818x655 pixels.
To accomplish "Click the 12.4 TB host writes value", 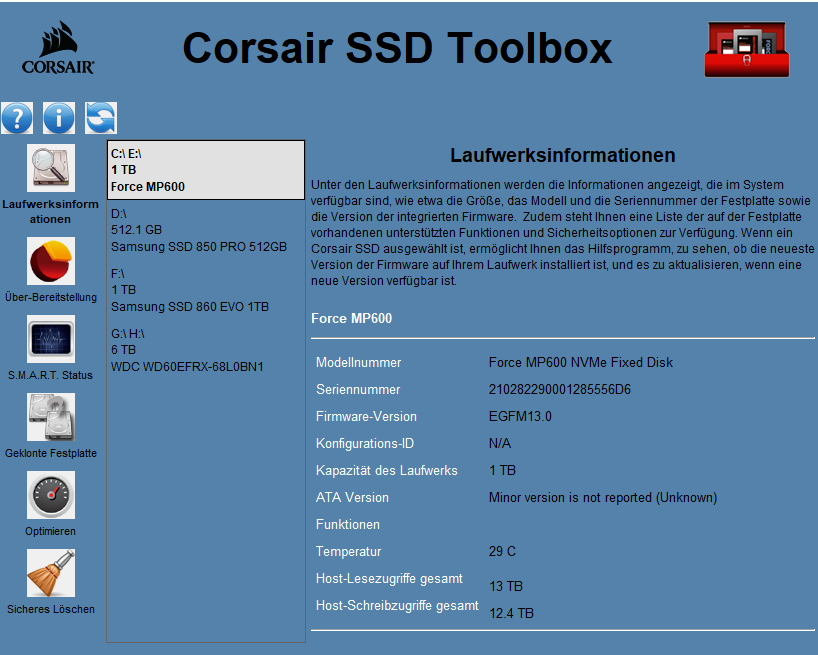I will click(x=512, y=613).
